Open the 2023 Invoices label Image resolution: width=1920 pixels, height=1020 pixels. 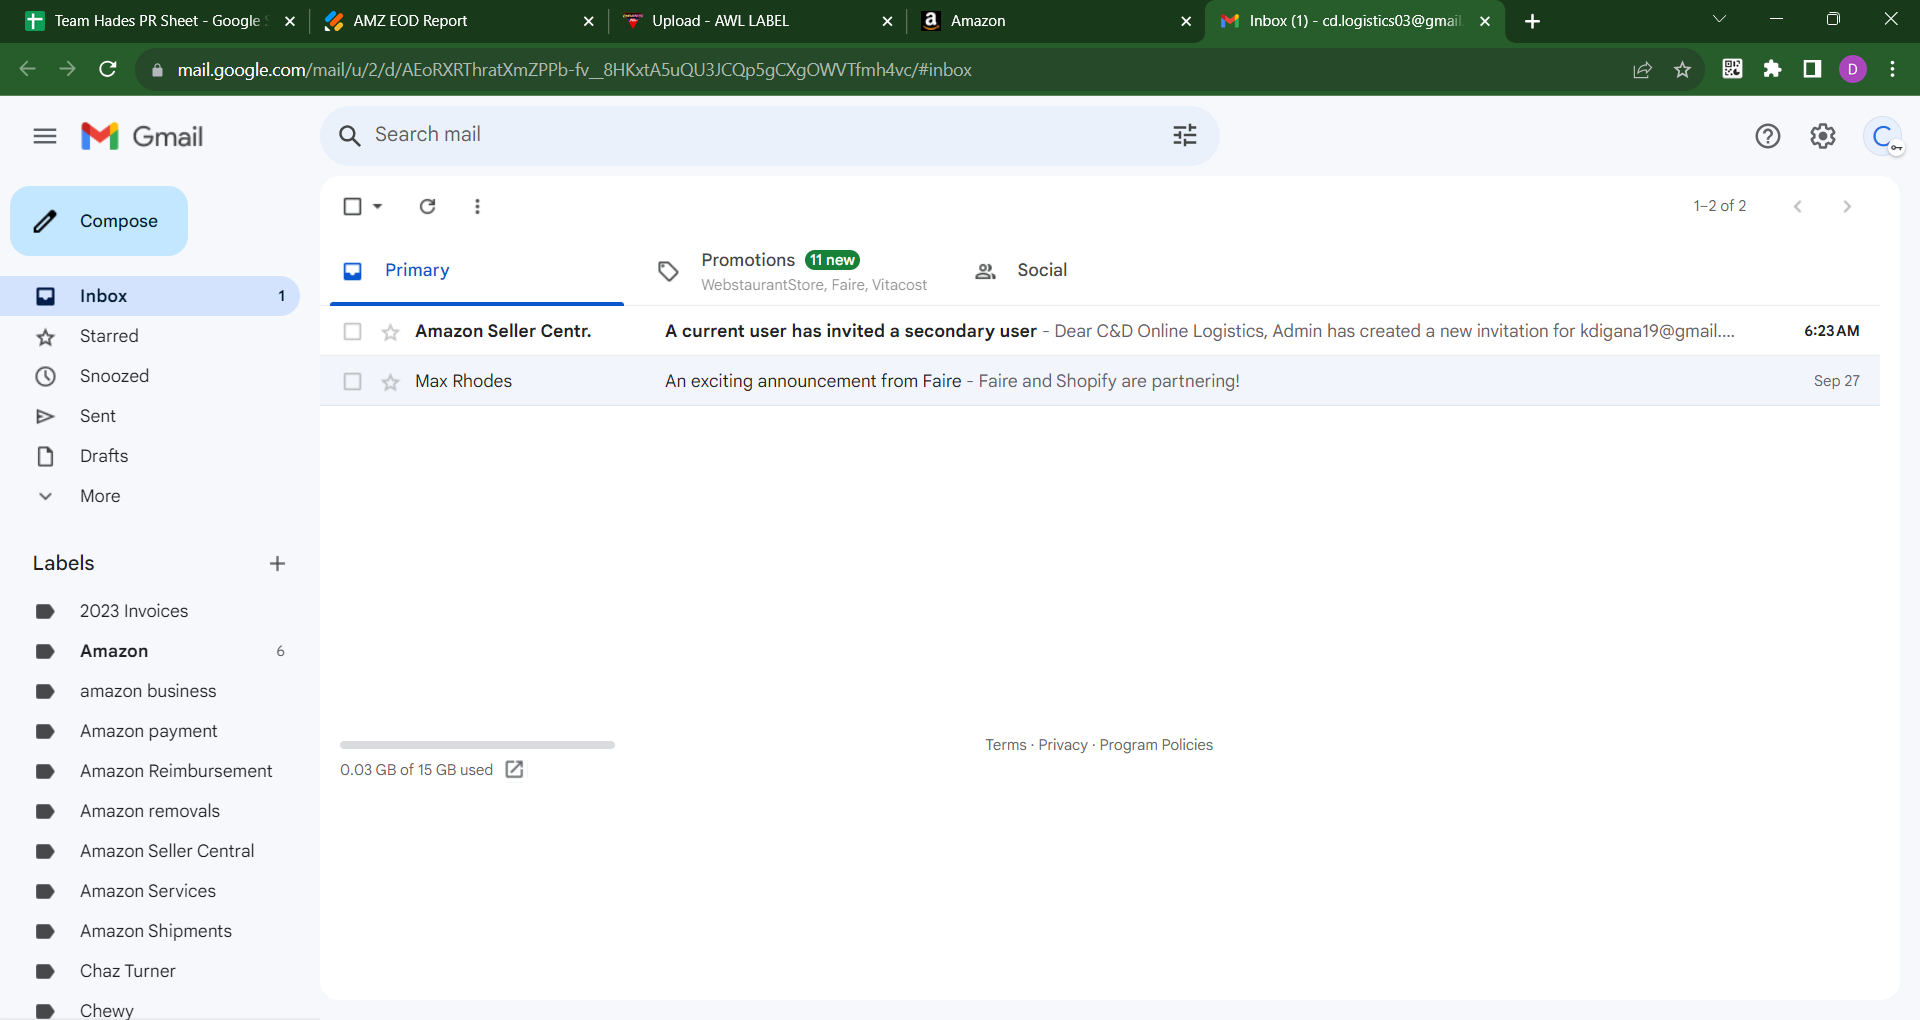150,611
